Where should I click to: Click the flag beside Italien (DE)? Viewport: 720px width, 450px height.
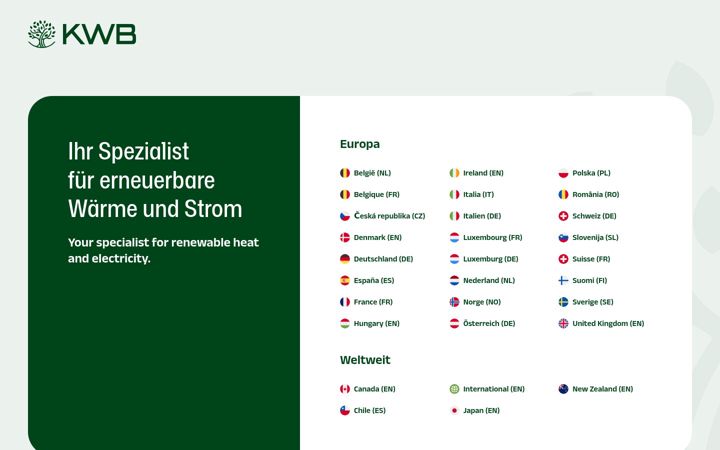click(454, 216)
